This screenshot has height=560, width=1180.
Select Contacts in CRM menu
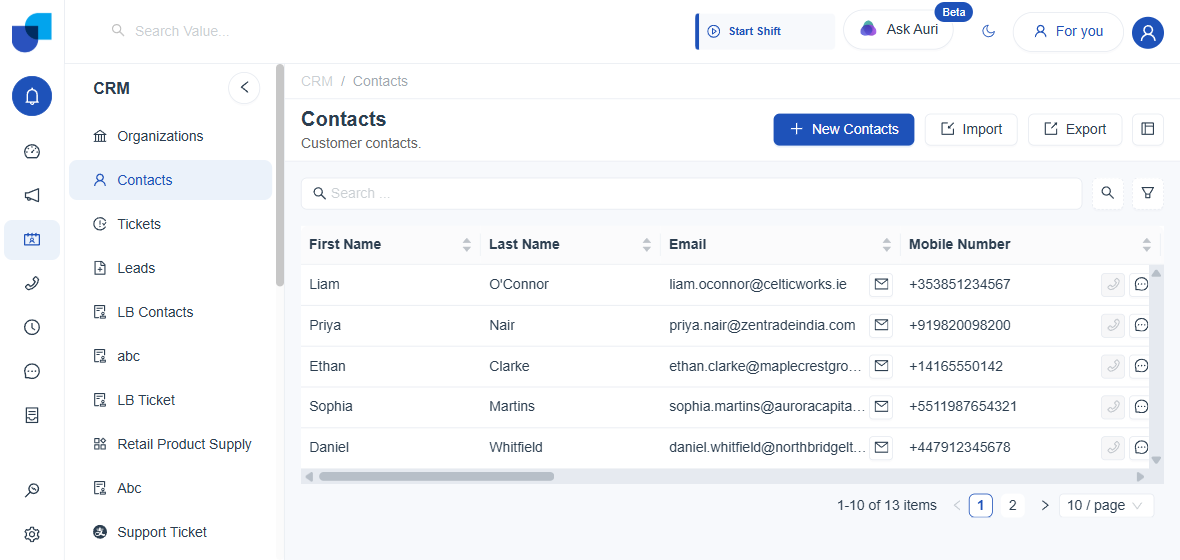170,180
